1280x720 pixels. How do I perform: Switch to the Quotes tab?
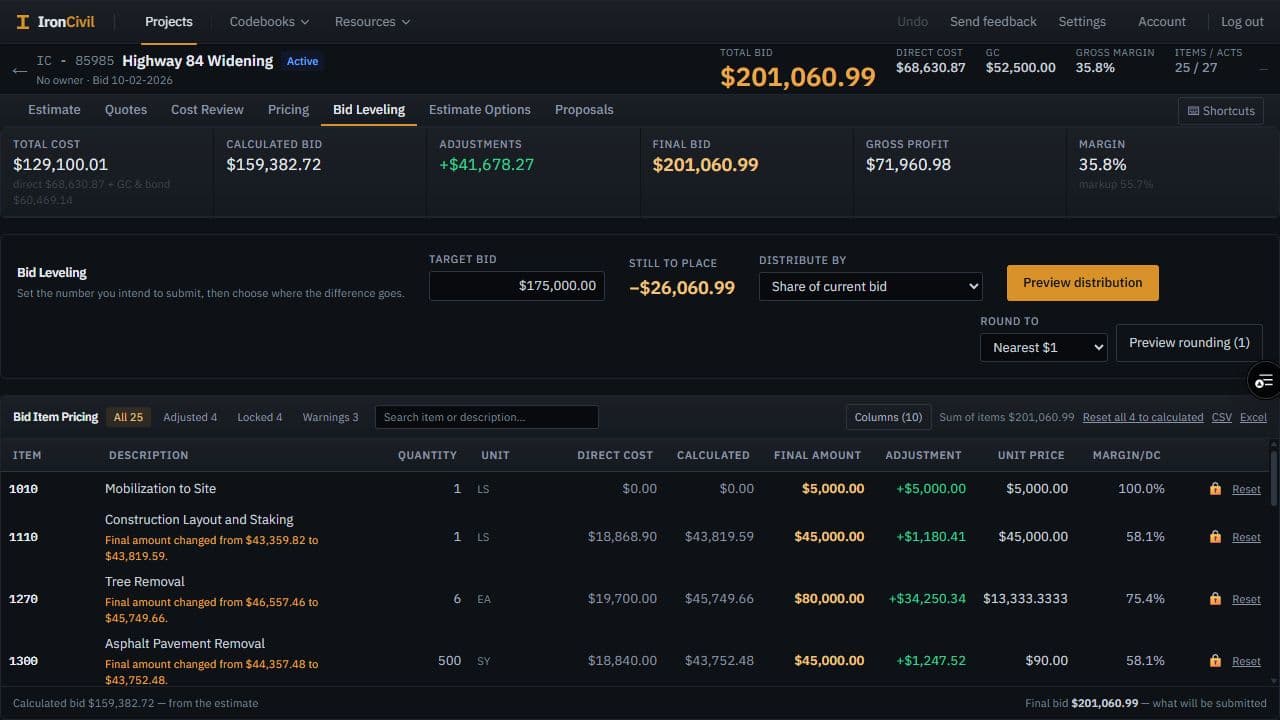(126, 110)
